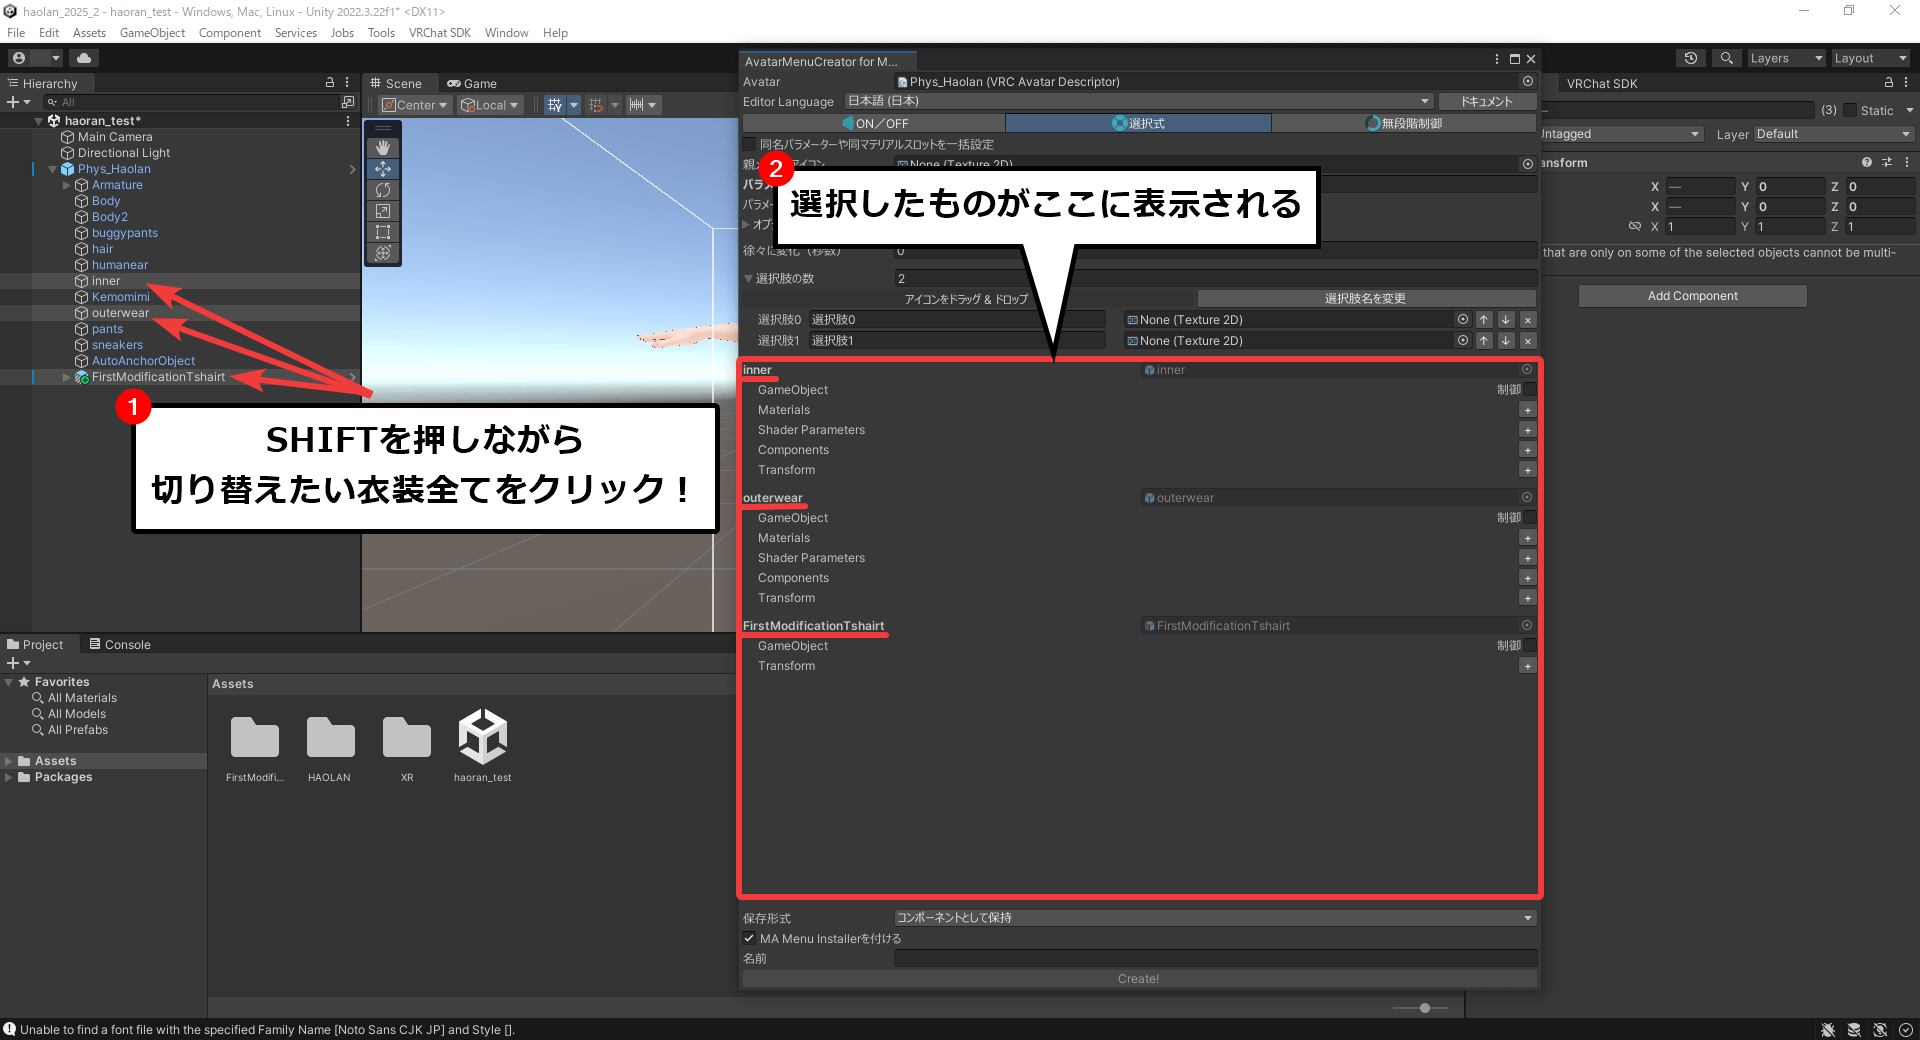Enable 制御 checkbox for FirstModificationTshairt GameObject
Viewport: 1920px width, 1040px height.
[1529, 645]
